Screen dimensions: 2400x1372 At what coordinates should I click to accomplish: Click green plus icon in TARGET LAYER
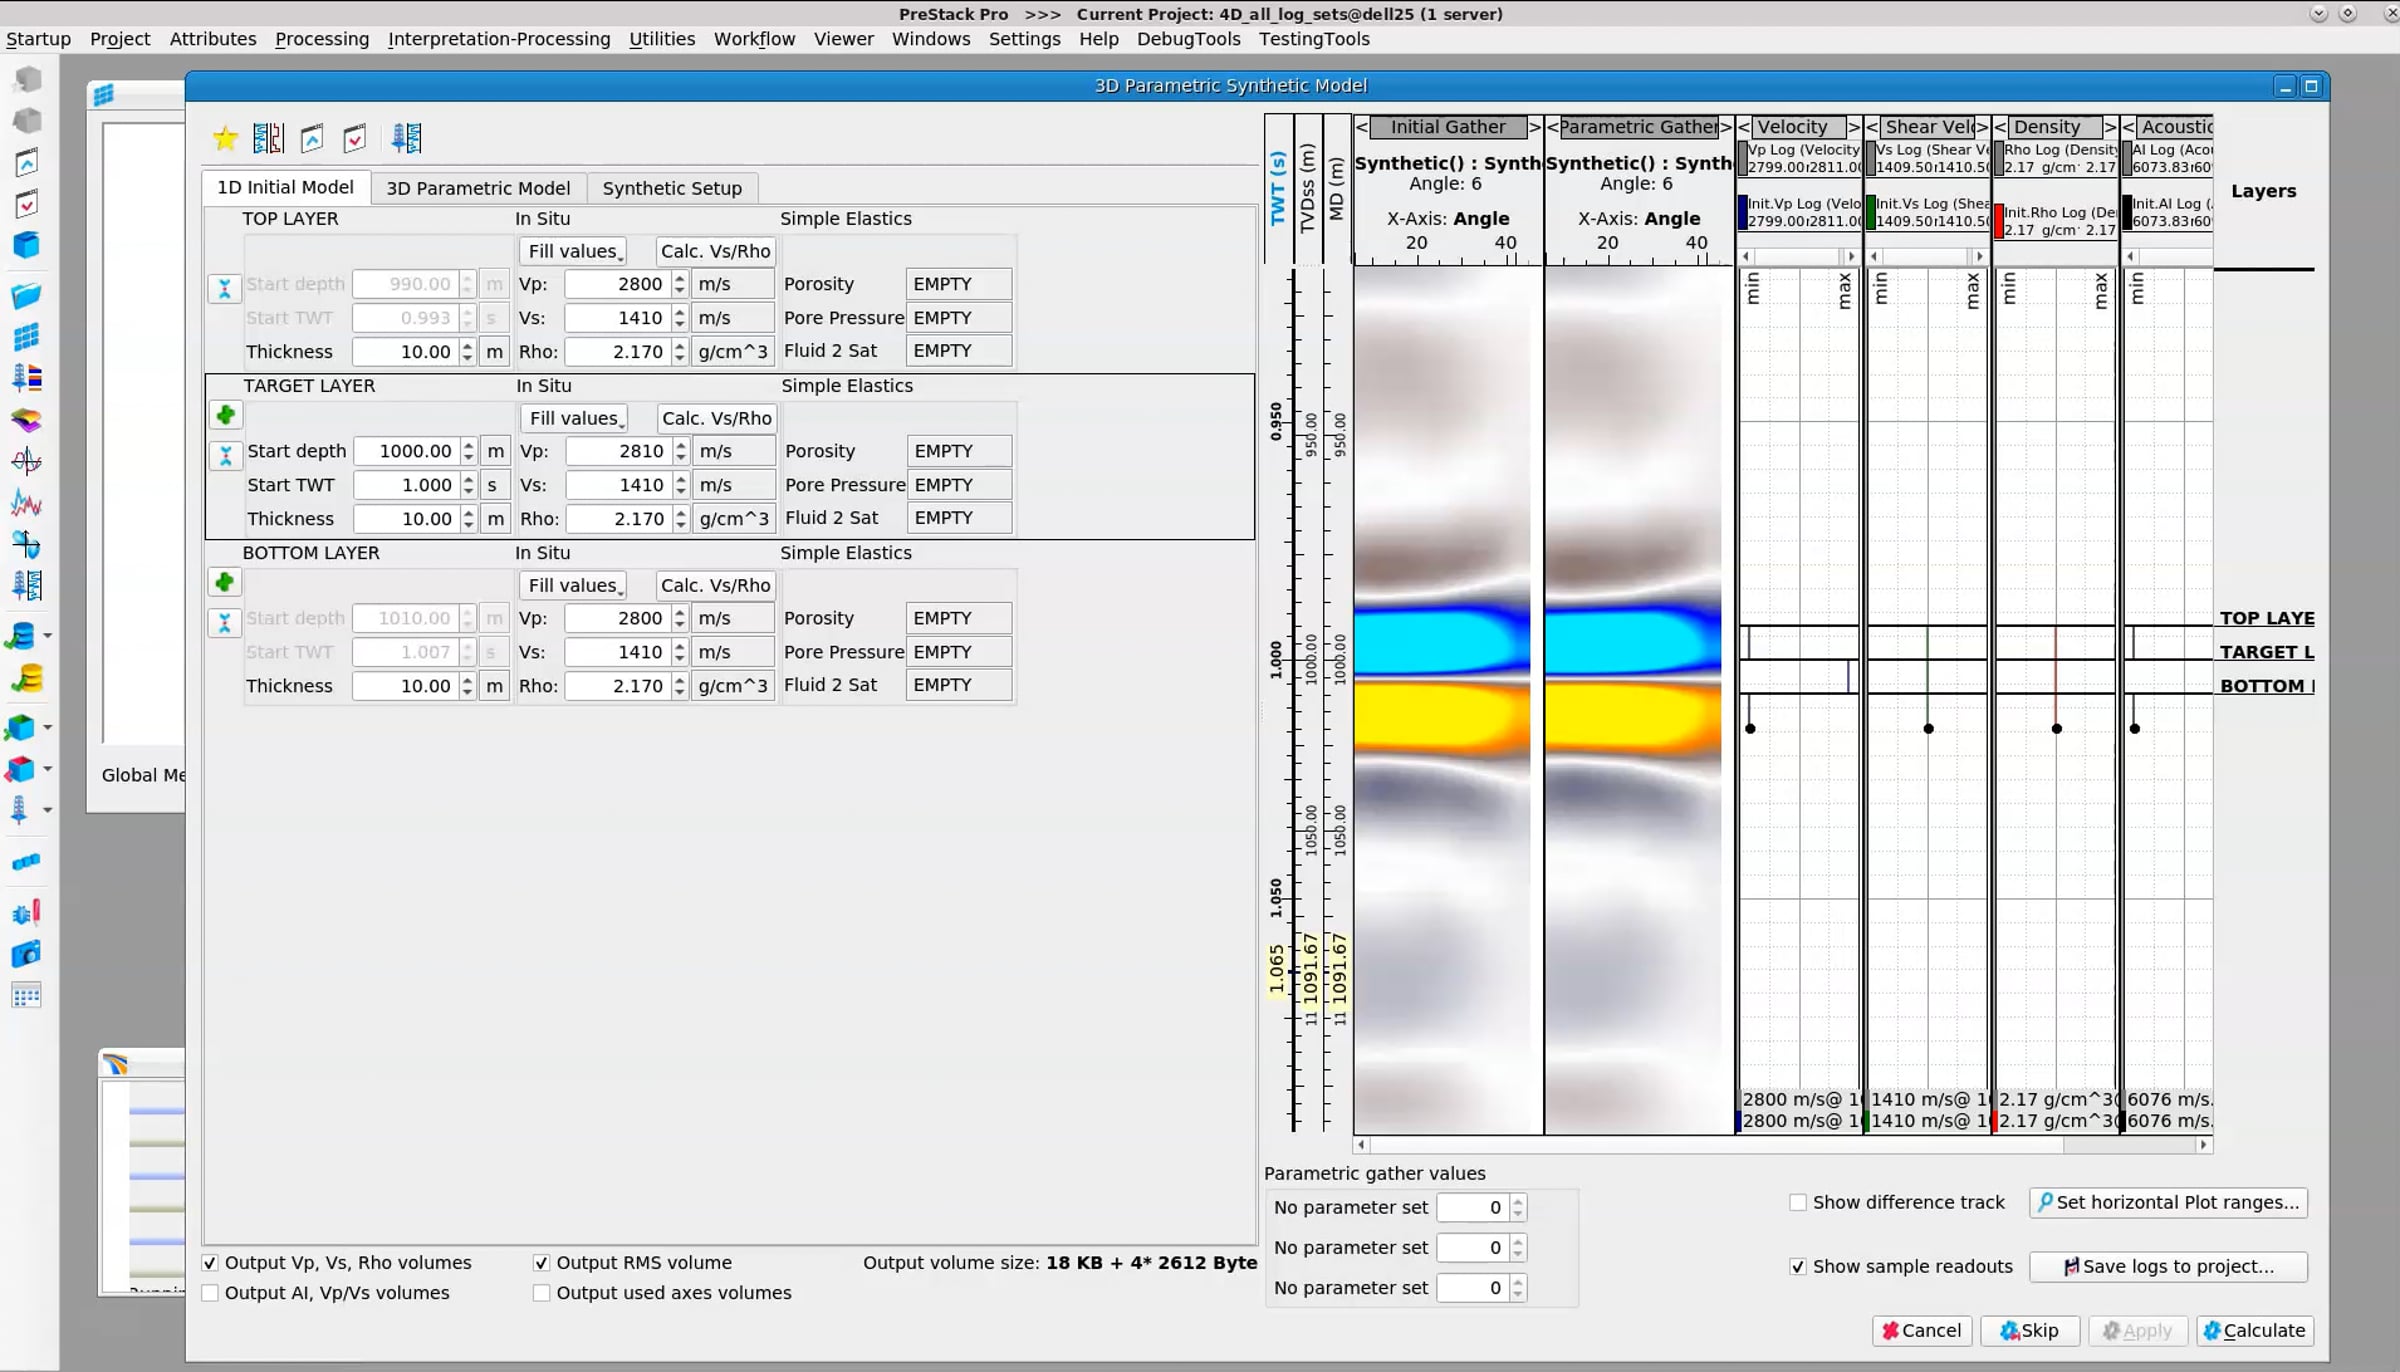pyautogui.click(x=225, y=415)
